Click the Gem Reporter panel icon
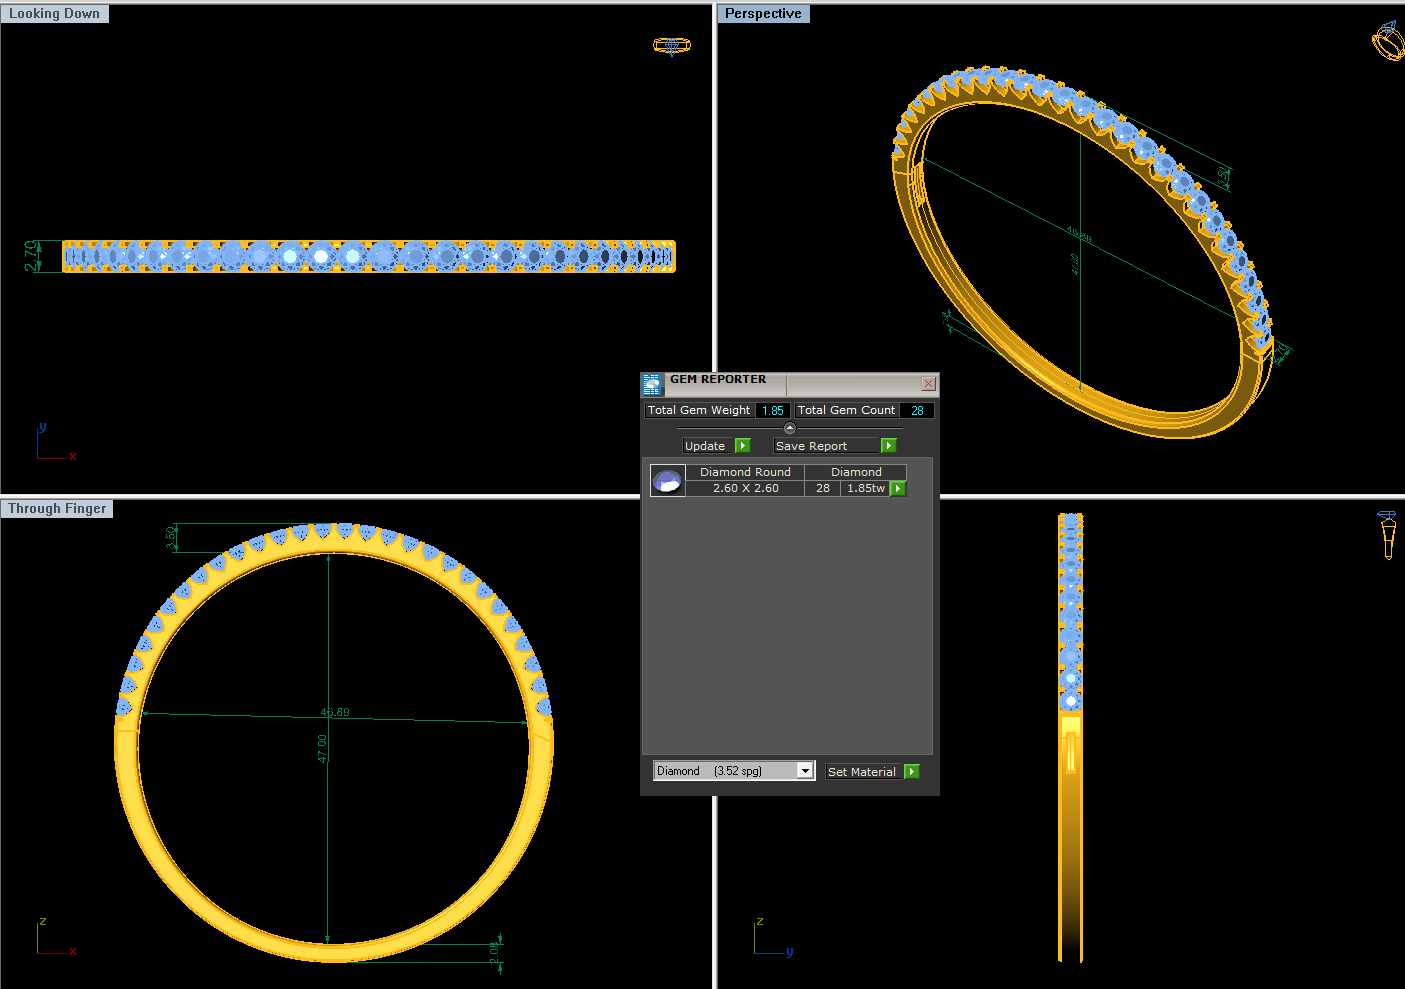The width and height of the screenshot is (1405, 989). 652,385
